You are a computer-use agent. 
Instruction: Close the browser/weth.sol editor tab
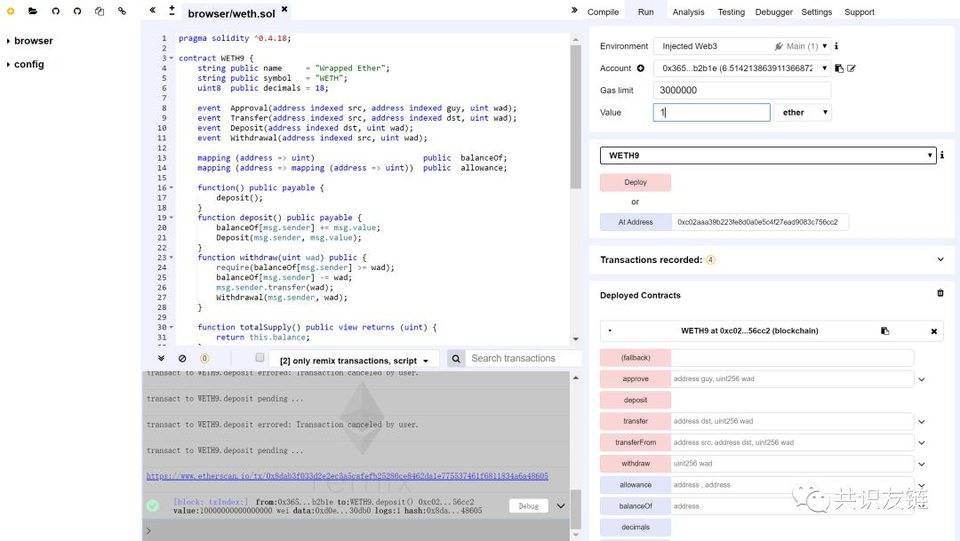tap(284, 9)
